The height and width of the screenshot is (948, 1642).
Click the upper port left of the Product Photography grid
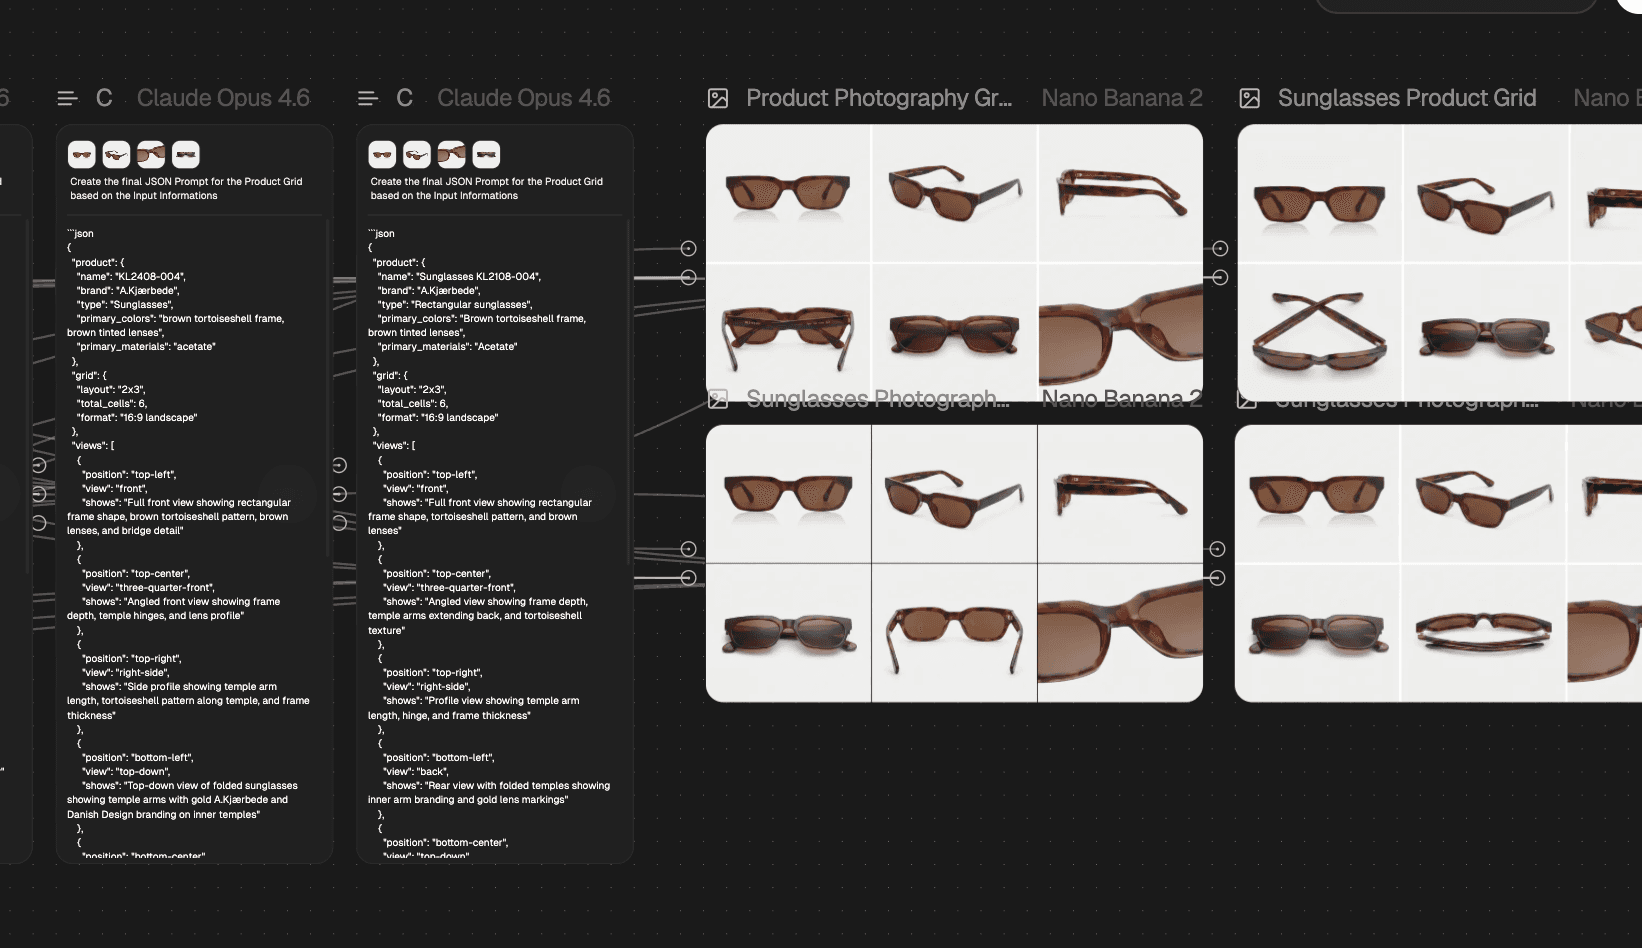pyautogui.click(x=689, y=248)
